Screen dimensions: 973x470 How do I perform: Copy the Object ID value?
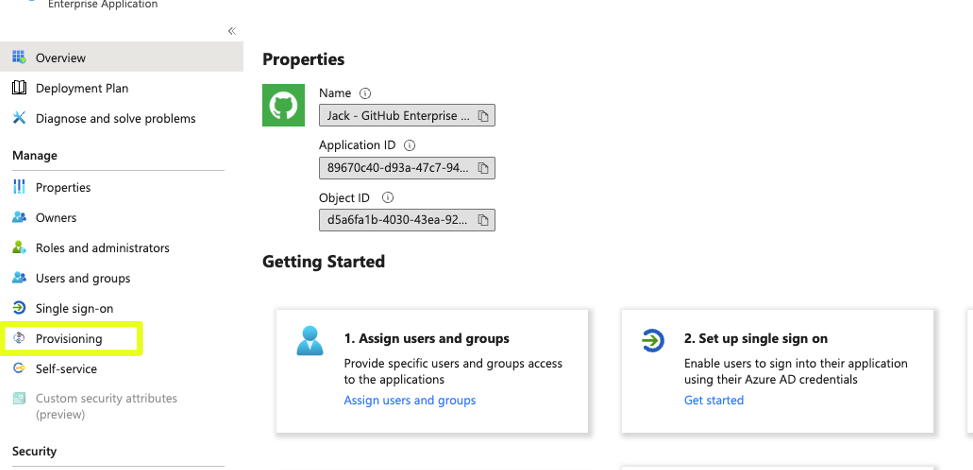[x=483, y=220]
